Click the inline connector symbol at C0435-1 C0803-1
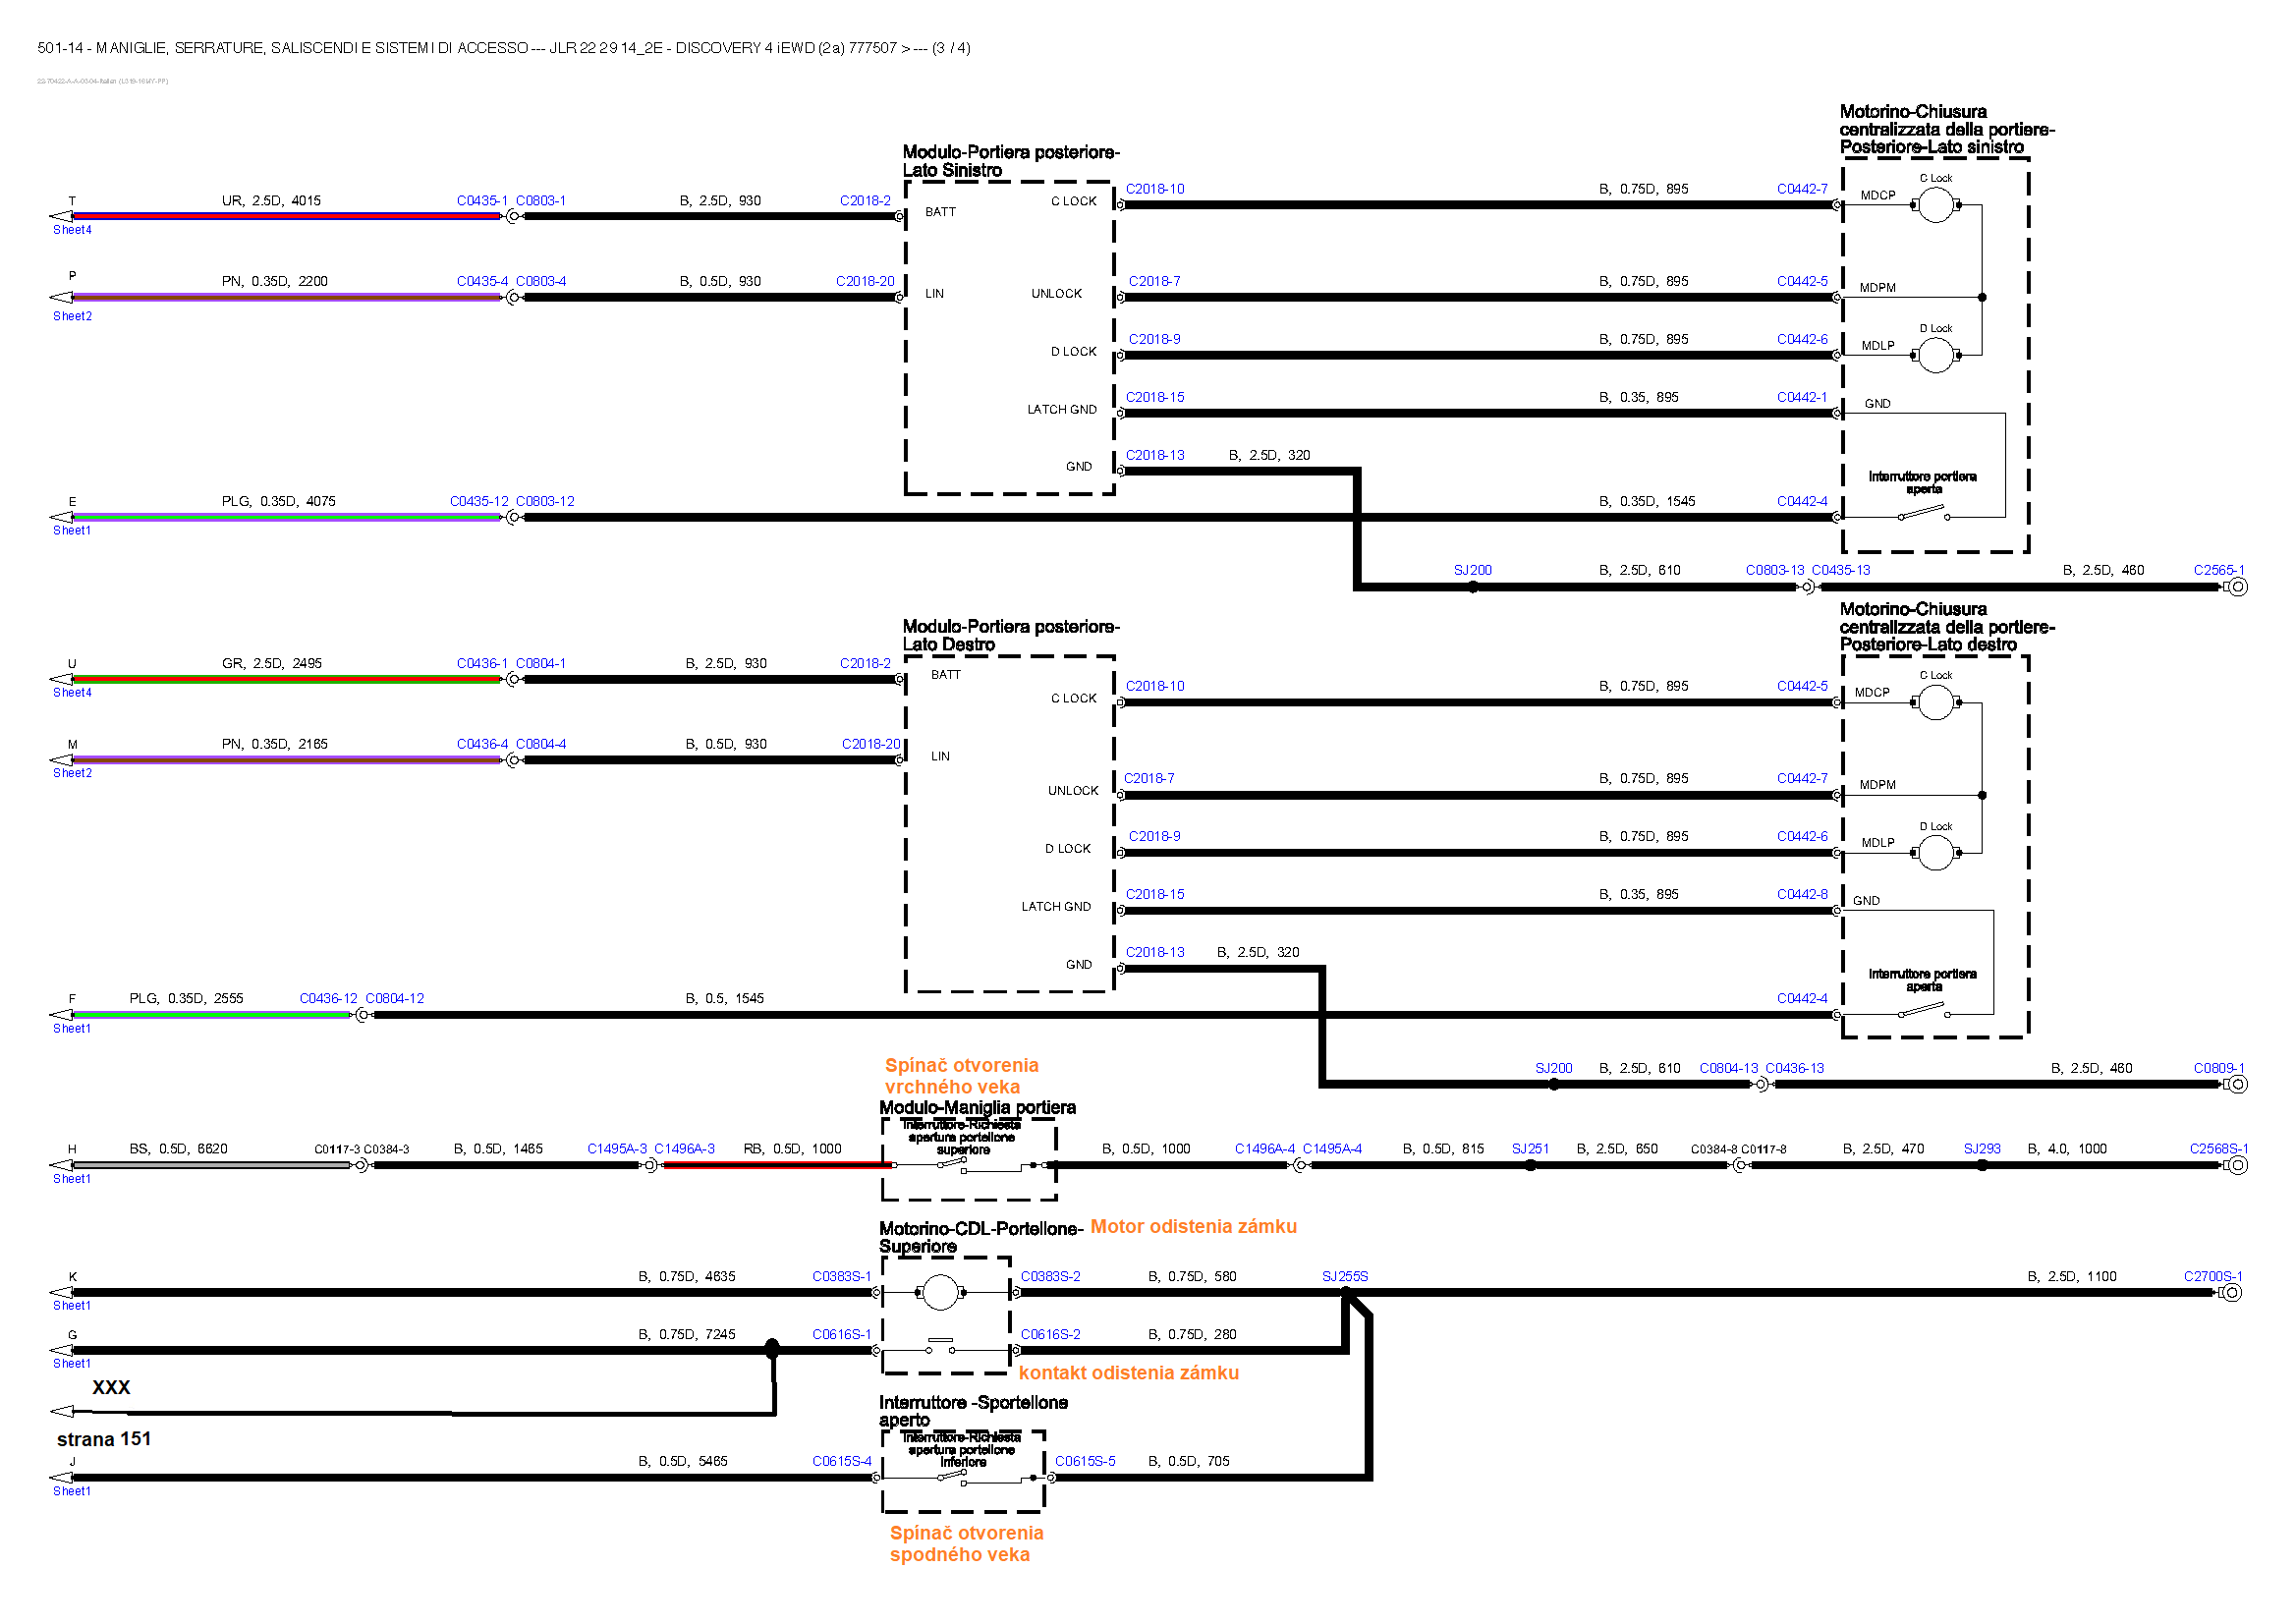Screen dimensions: 2296x1624 click(513, 216)
